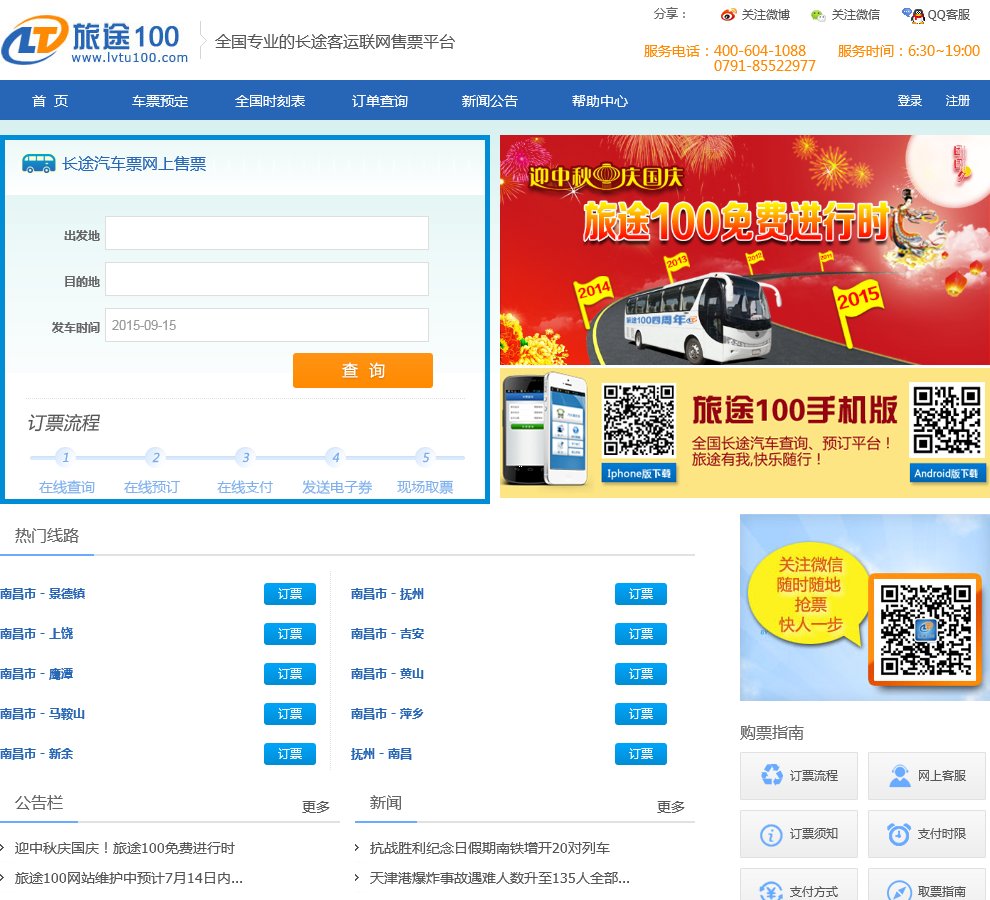Click the 关注微信 promo image in sidebar
This screenshot has height=900, width=990.
[865, 608]
